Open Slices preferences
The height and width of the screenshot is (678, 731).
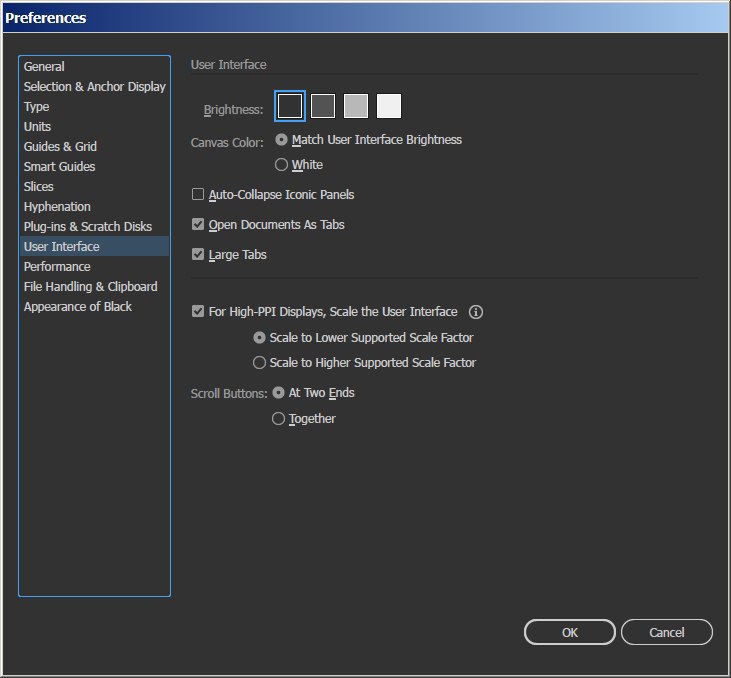(x=94, y=187)
